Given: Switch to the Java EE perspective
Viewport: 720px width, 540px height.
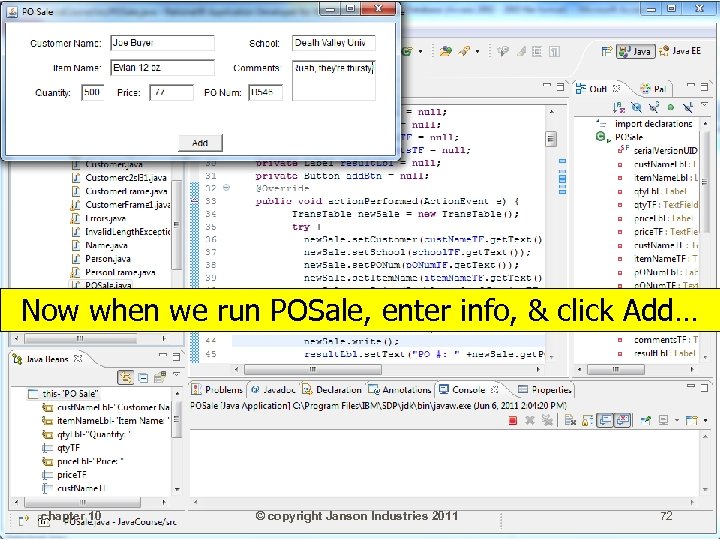Looking at the screenshot, I should 681,51.
